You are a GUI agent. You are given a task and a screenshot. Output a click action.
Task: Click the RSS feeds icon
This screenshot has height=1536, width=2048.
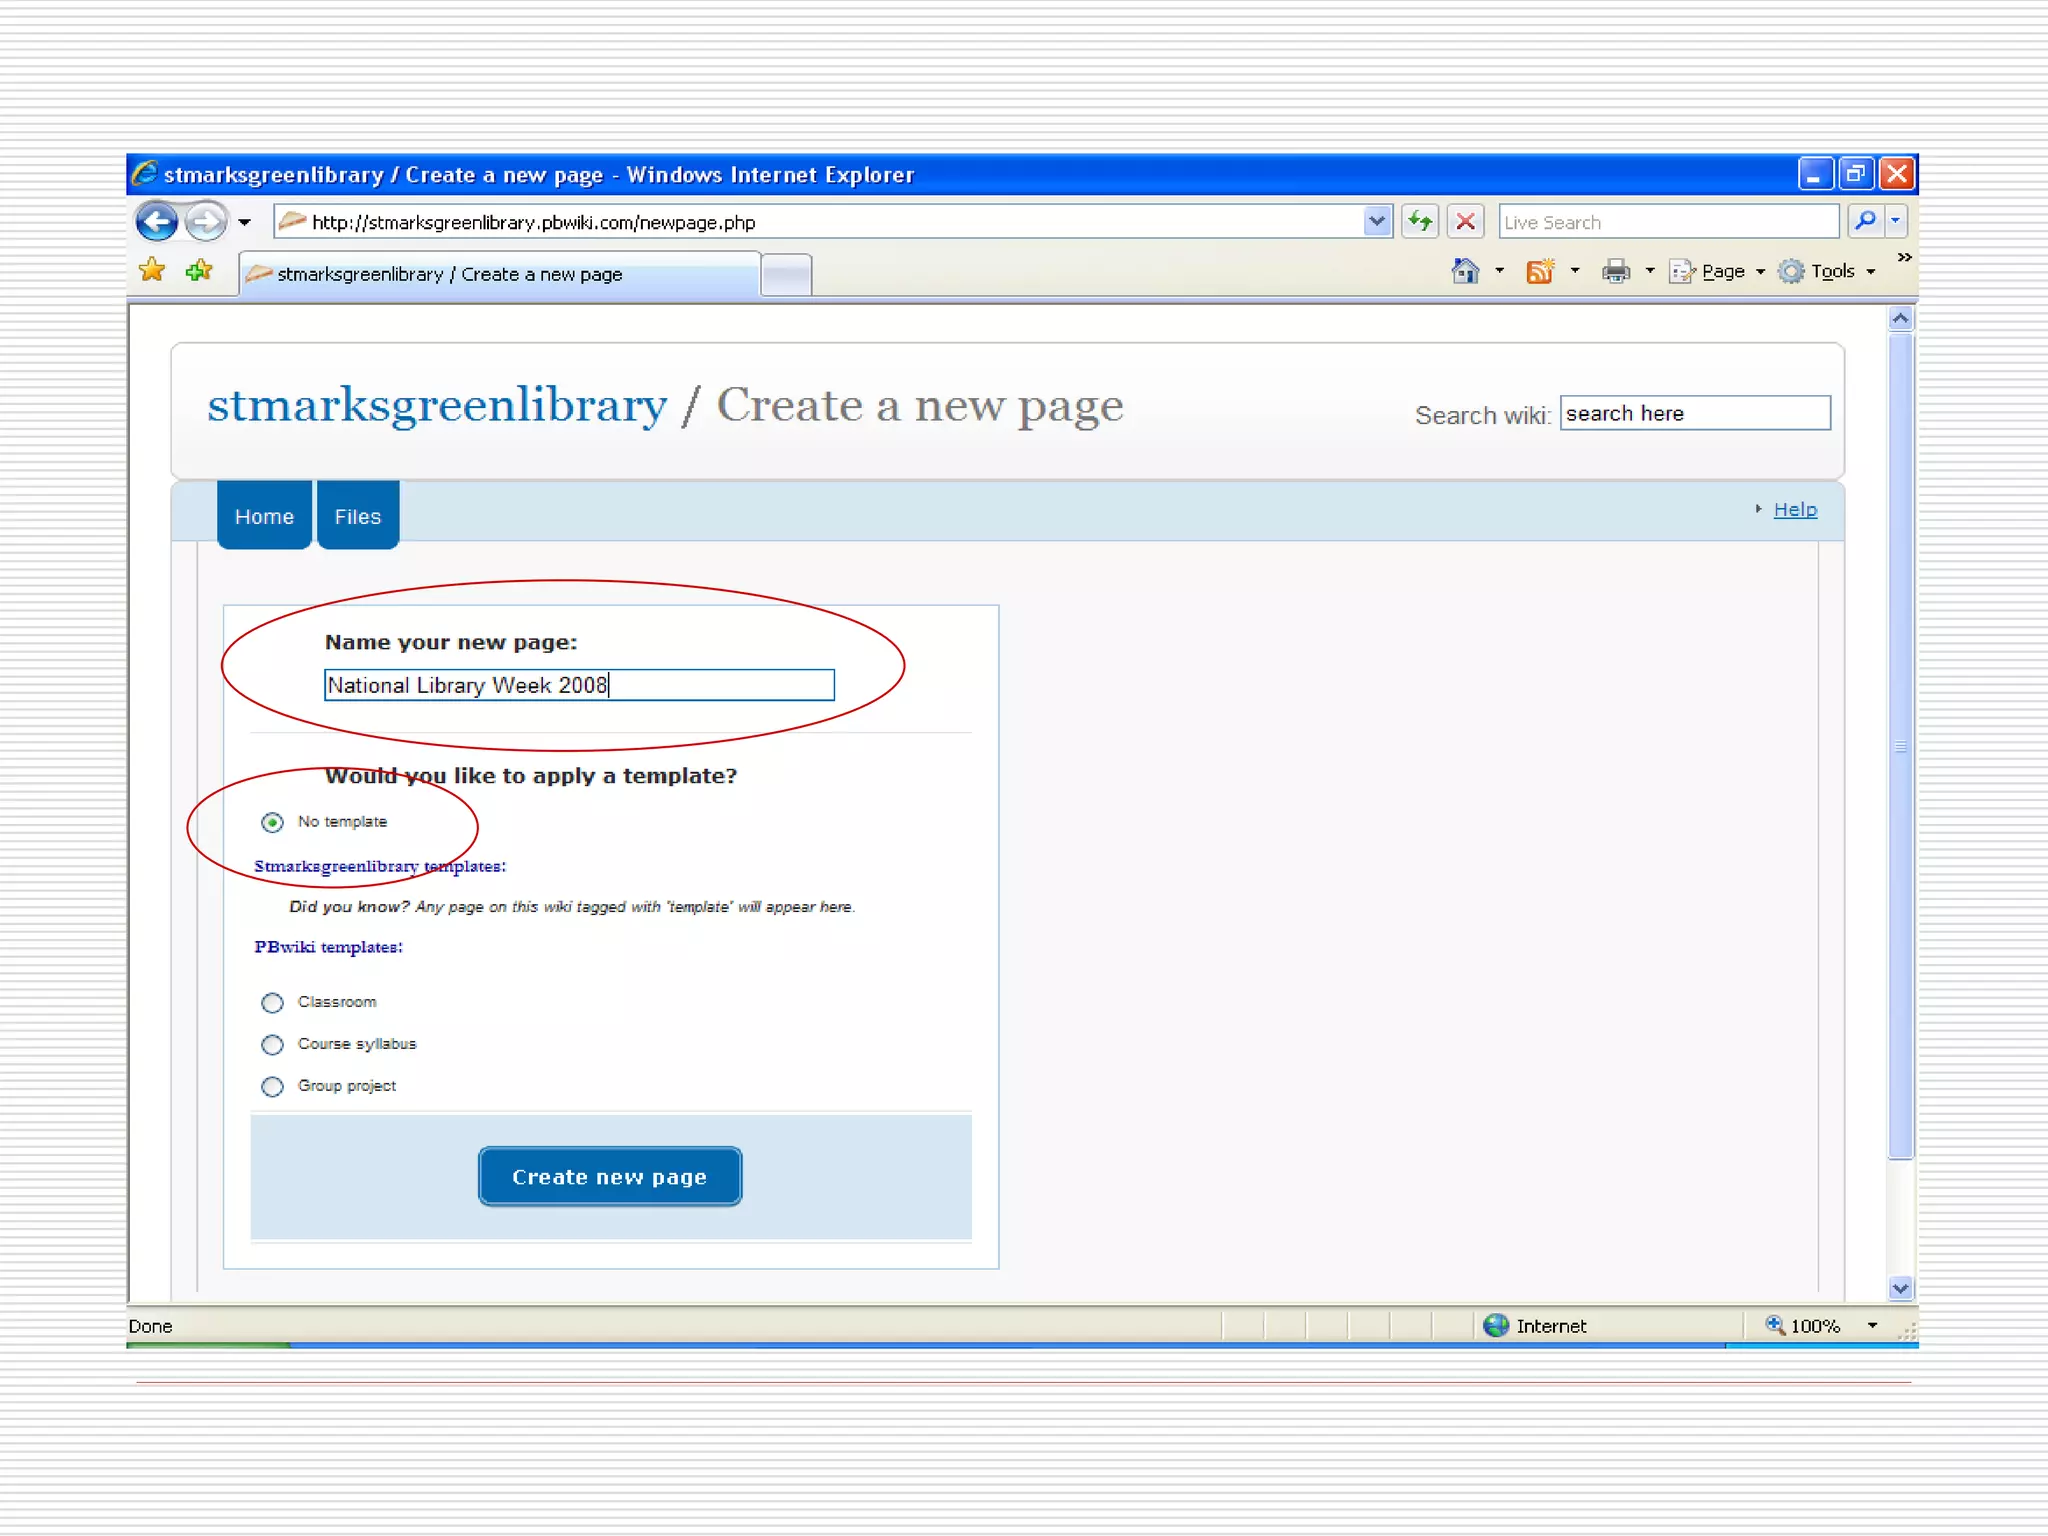1540,271
